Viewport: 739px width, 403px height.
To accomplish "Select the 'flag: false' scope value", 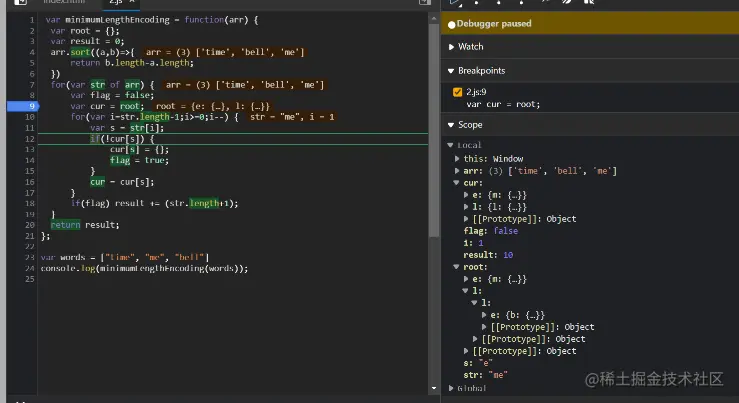I will tap(491, 231).
